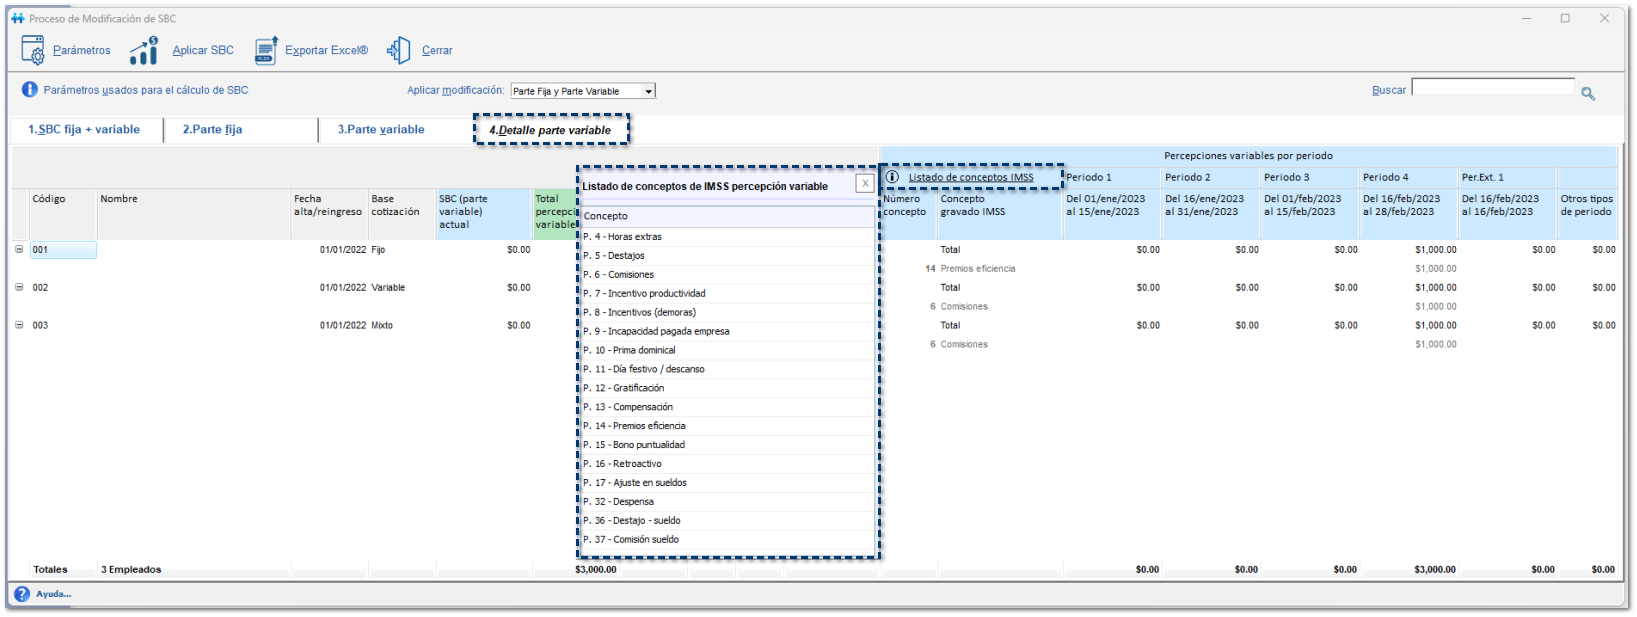Open the Aplicar modificación dropdown
The height and width of the screenshot is (617, 1637).
[x=648, y=91]
